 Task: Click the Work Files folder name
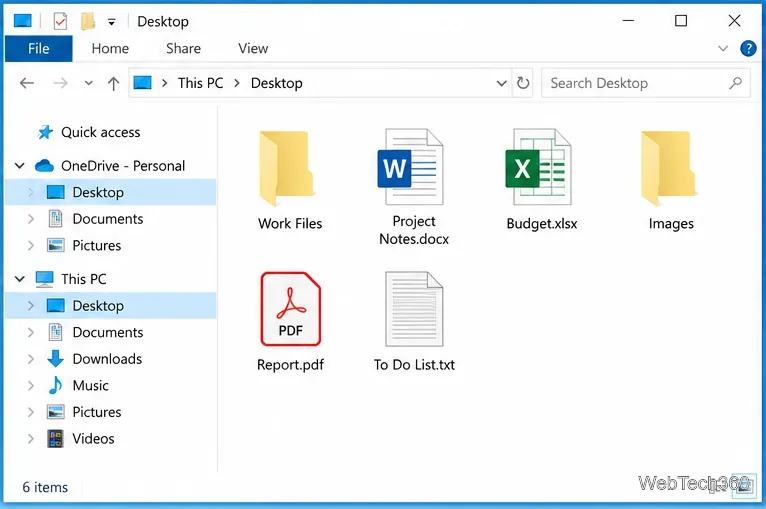coord(290,223)
